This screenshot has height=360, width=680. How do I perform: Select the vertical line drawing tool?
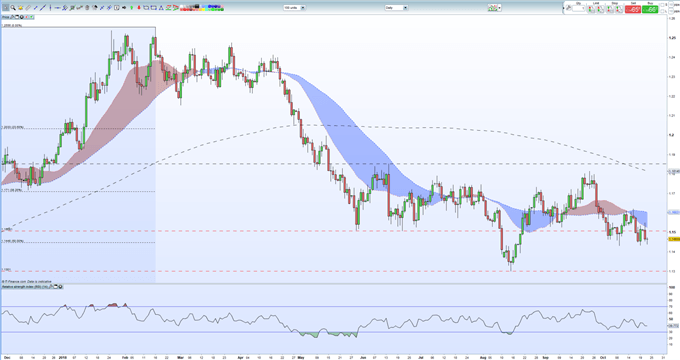coord(50,7)
